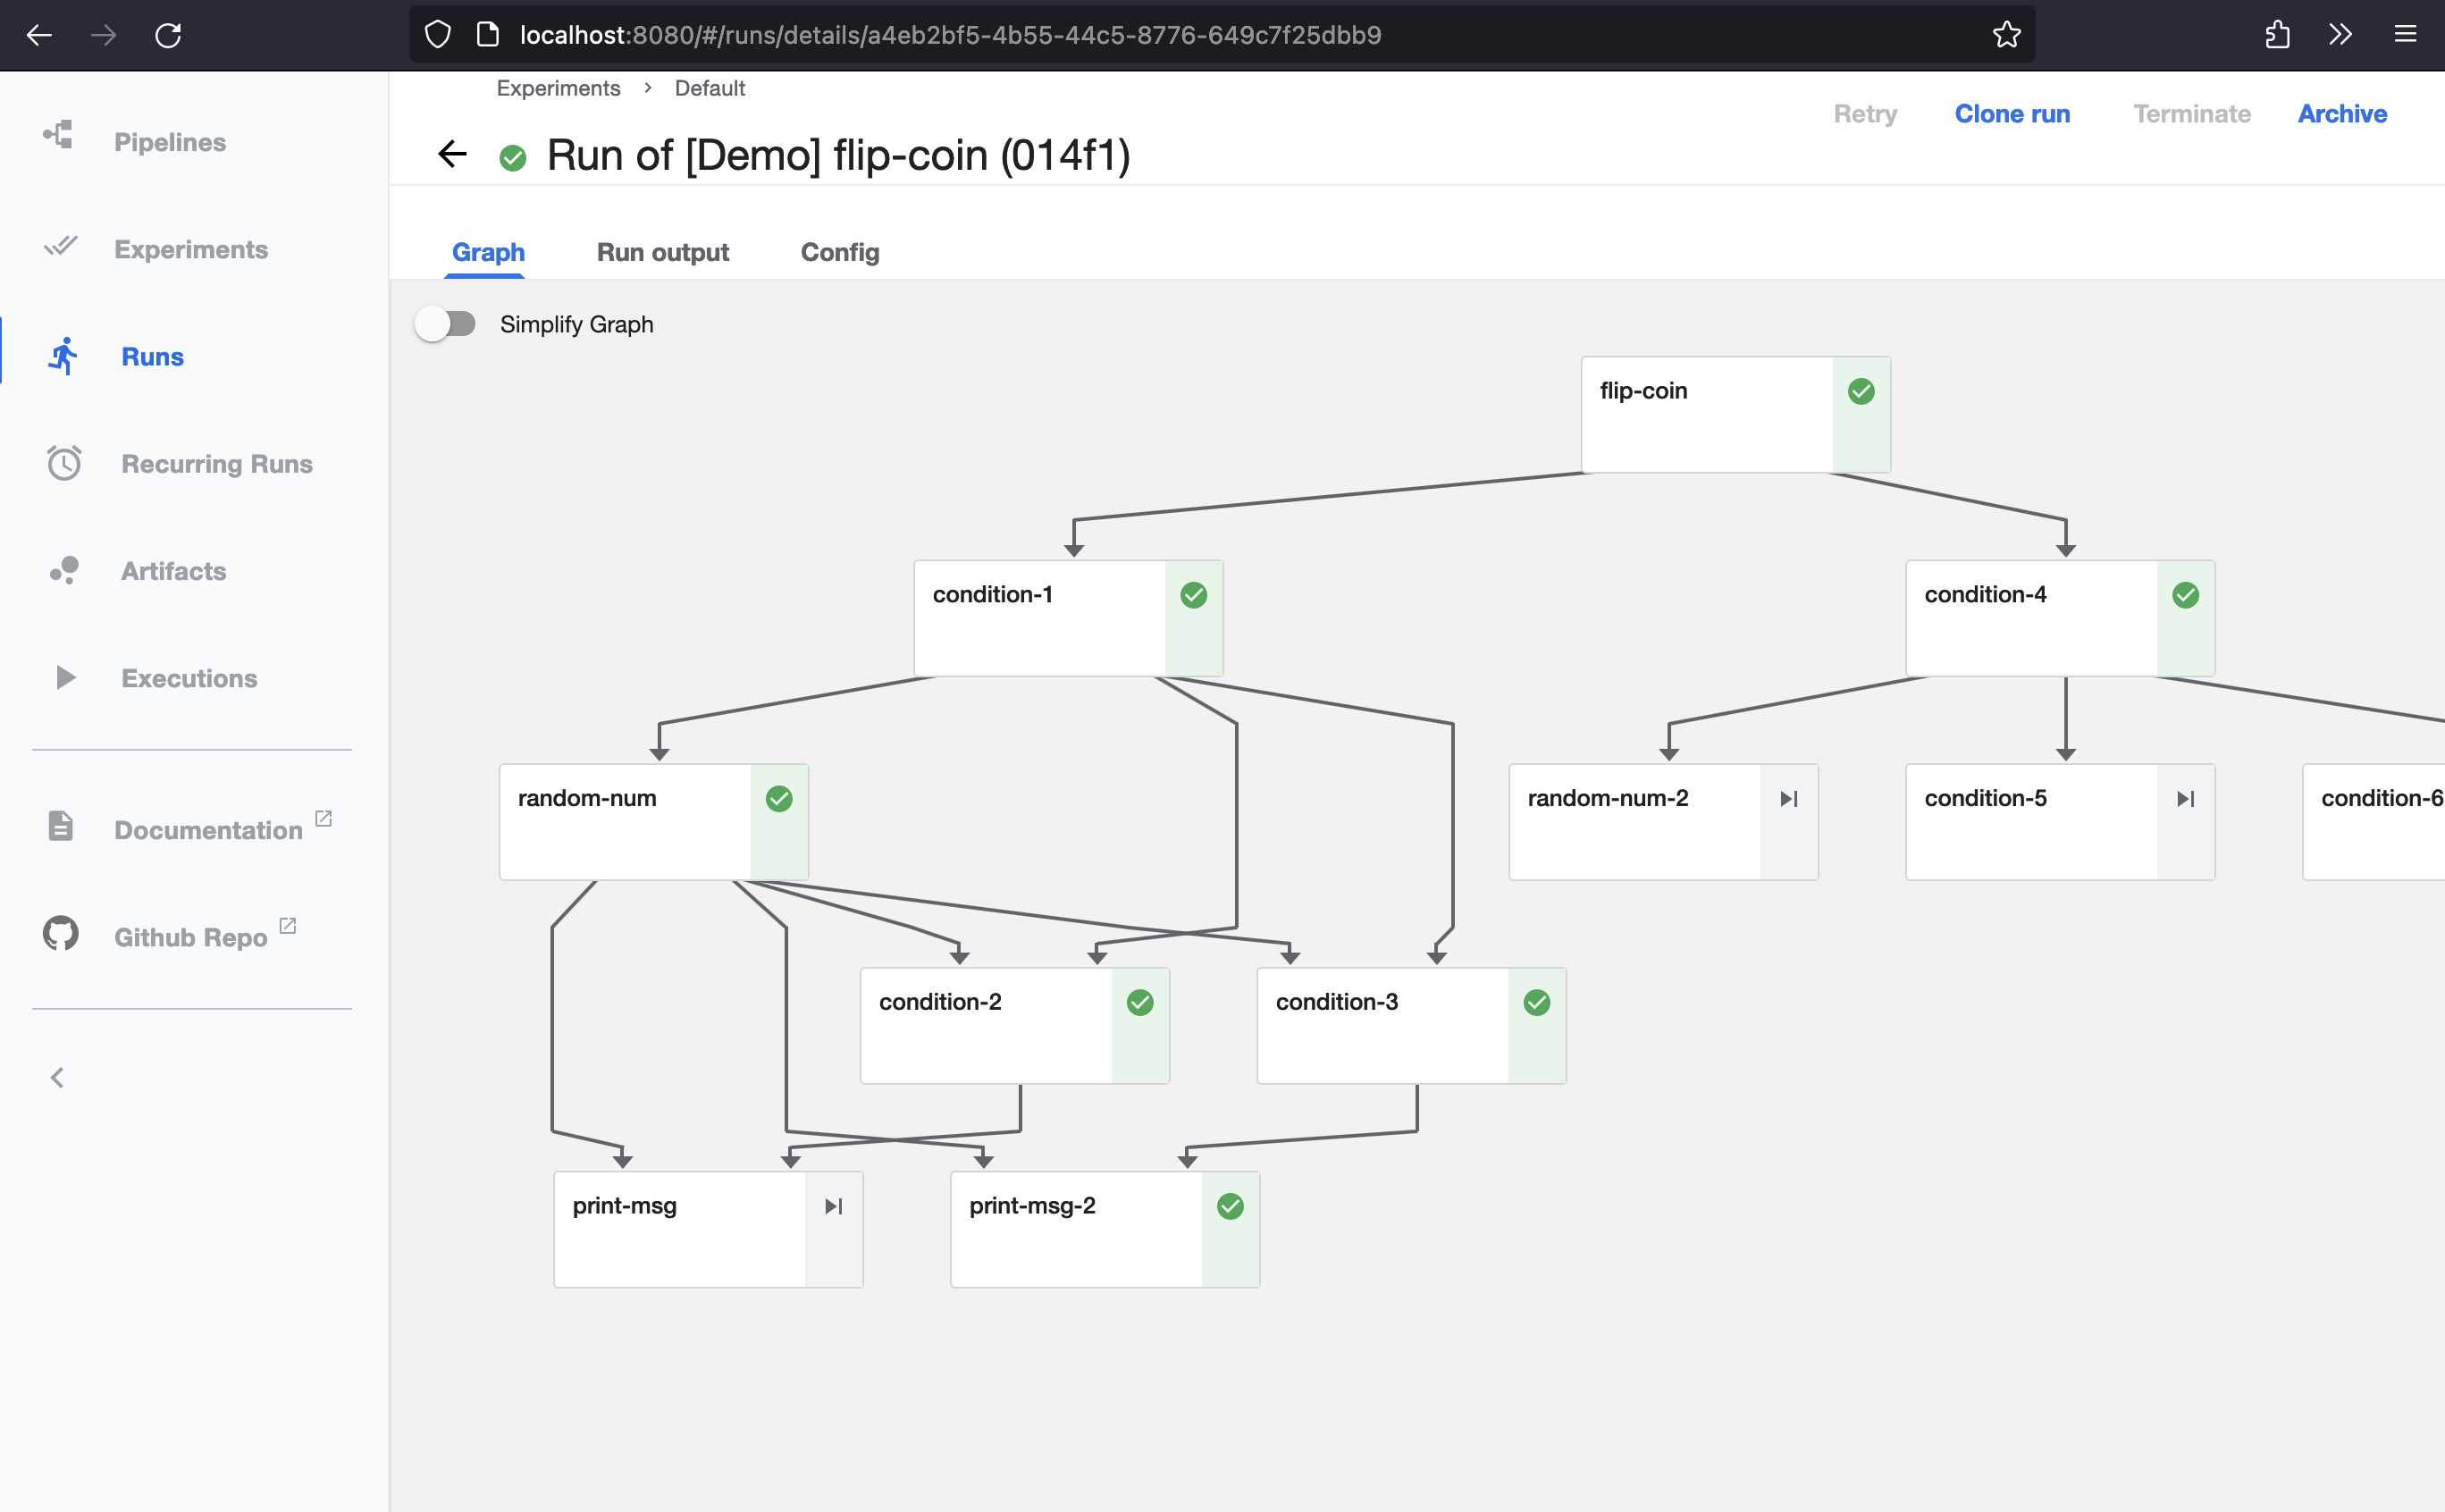Click the success checkmark on condition-3 node
Image resolution: width=2445 pixels, height=1512 pixels.
(x=1535, y=1002)
